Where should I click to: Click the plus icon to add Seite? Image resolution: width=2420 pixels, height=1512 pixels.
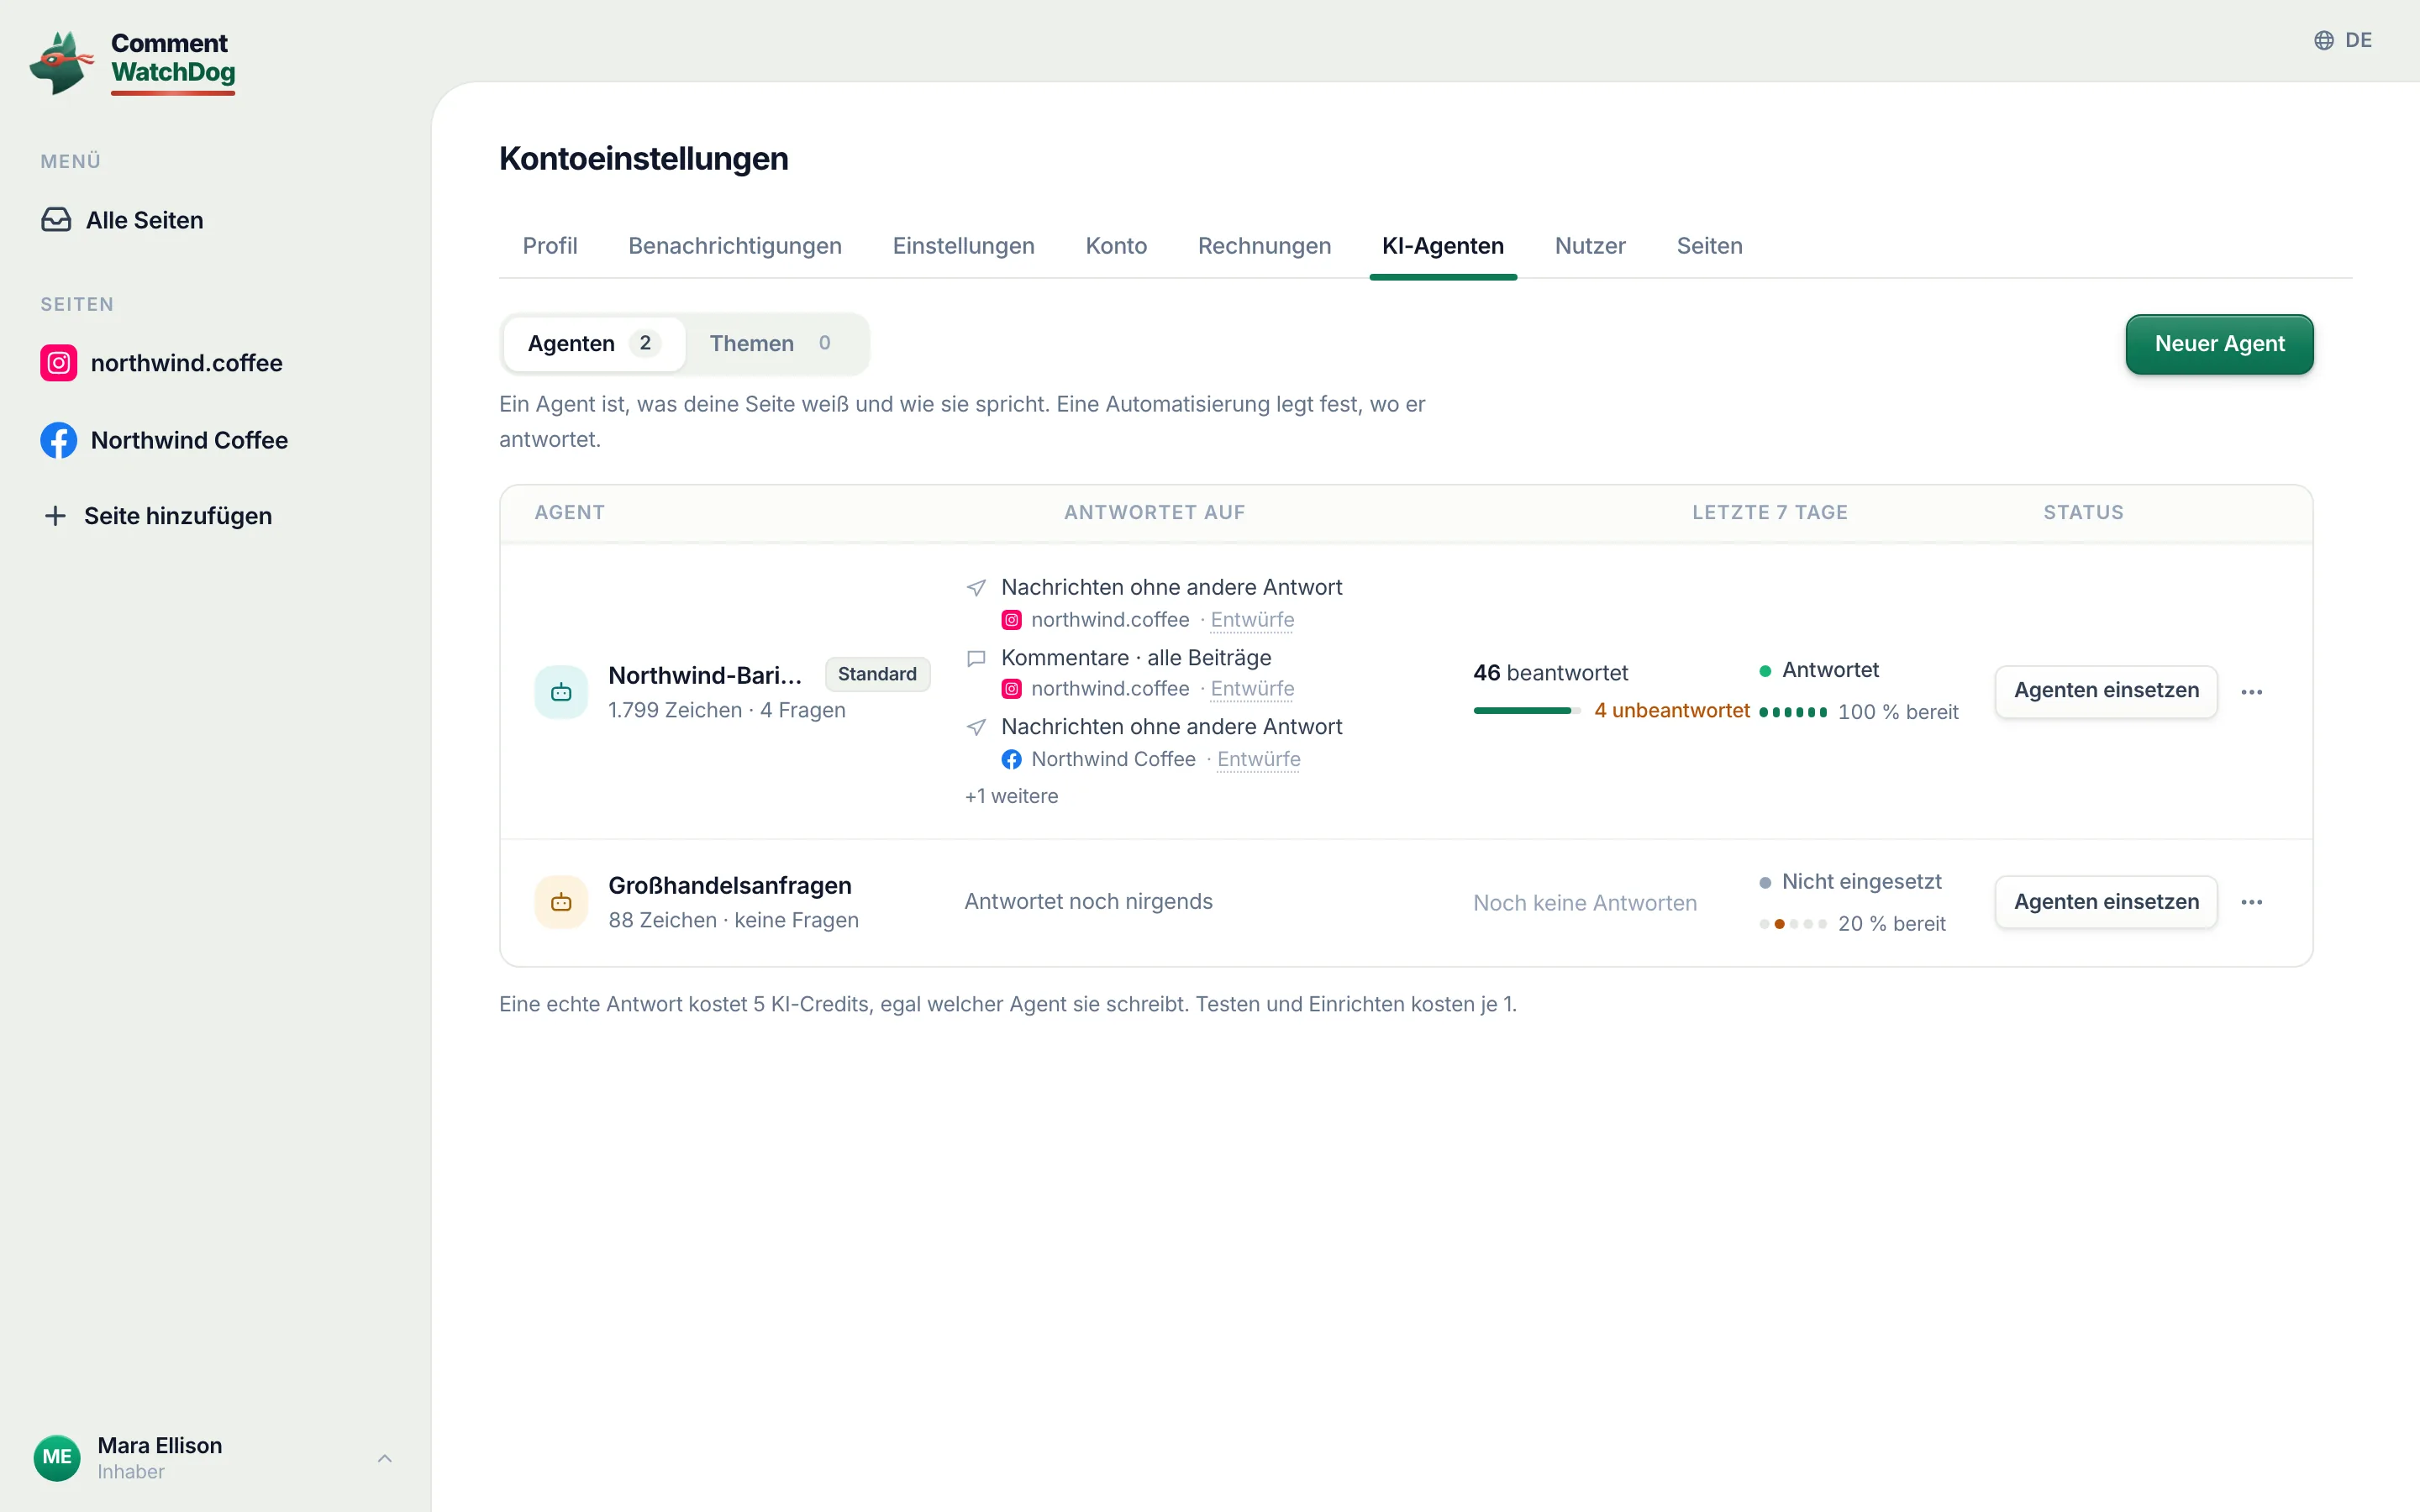point(56,516)
